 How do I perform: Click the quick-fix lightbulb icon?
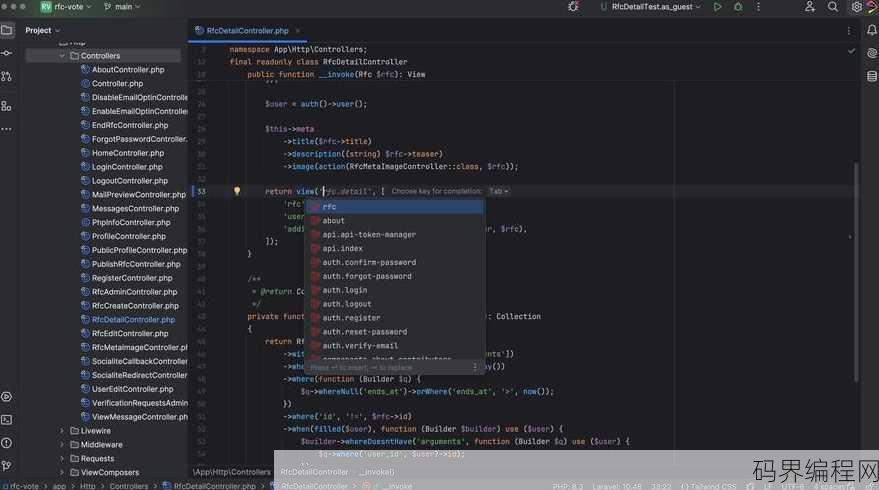click(x=237, y=191)
